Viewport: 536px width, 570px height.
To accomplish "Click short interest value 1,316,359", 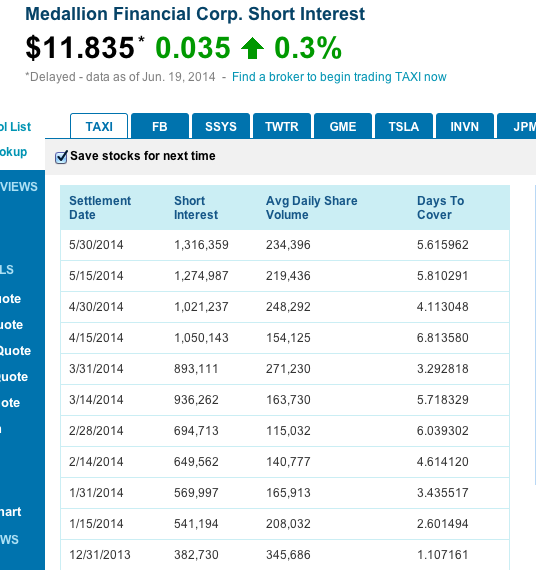I will click(201, 245).
